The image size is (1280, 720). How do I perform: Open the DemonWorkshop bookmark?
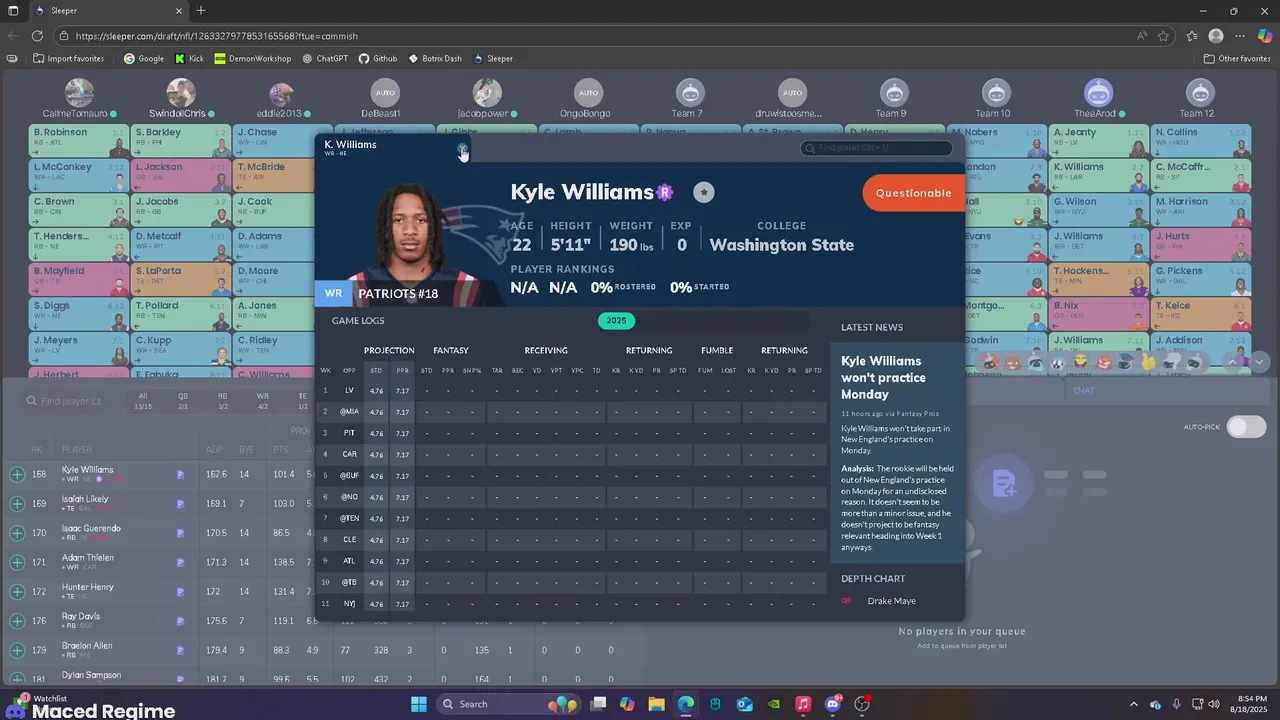[254, 58]
